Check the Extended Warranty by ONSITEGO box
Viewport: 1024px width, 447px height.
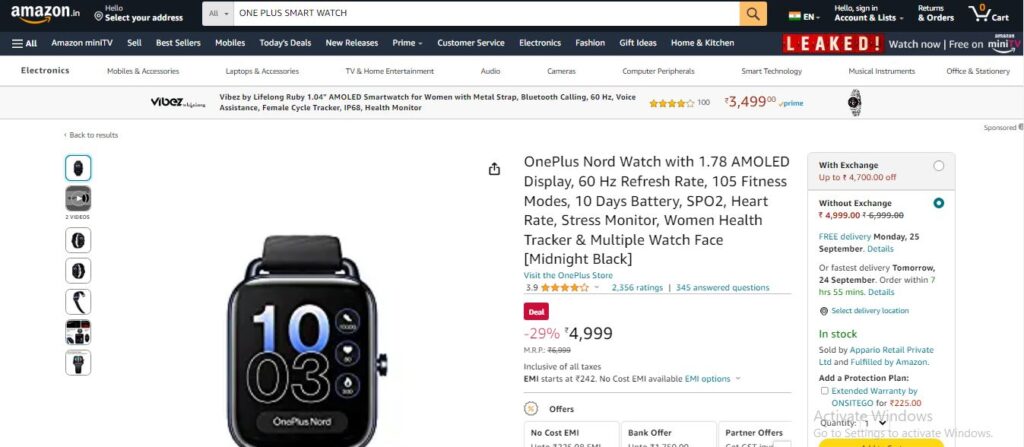point(824,391)
